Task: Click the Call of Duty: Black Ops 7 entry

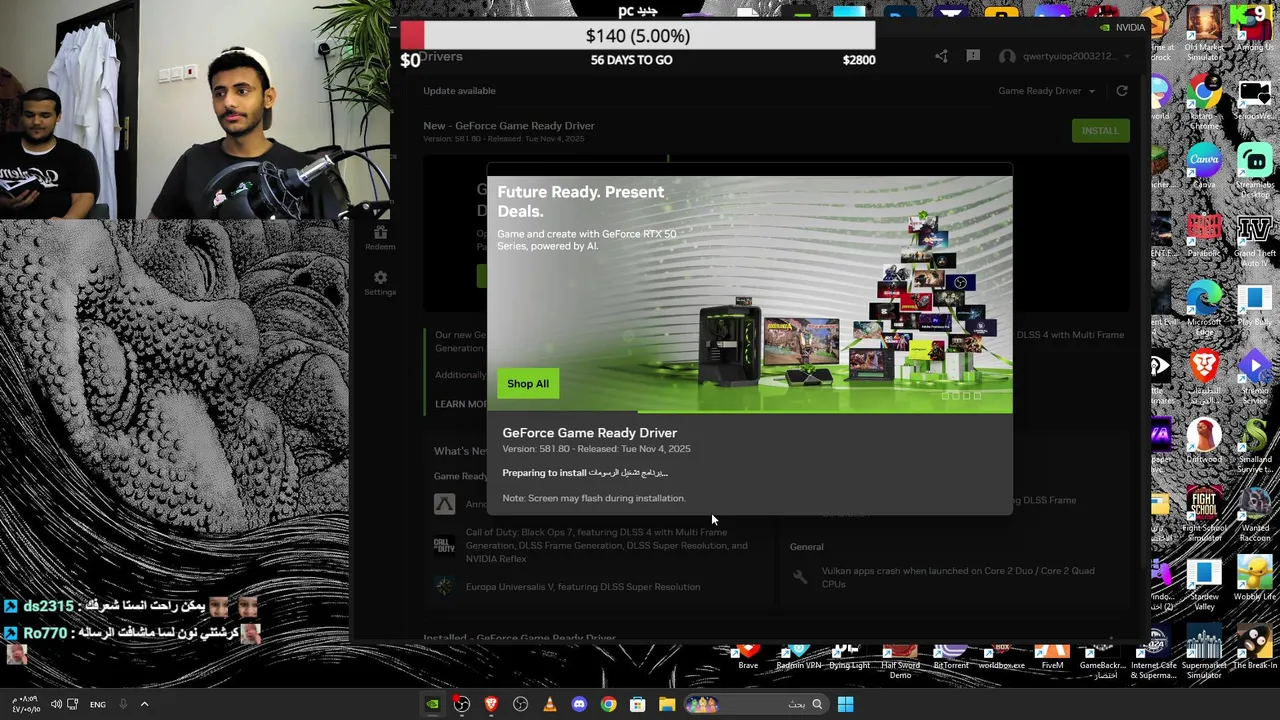Action: [x=595, y=546]
